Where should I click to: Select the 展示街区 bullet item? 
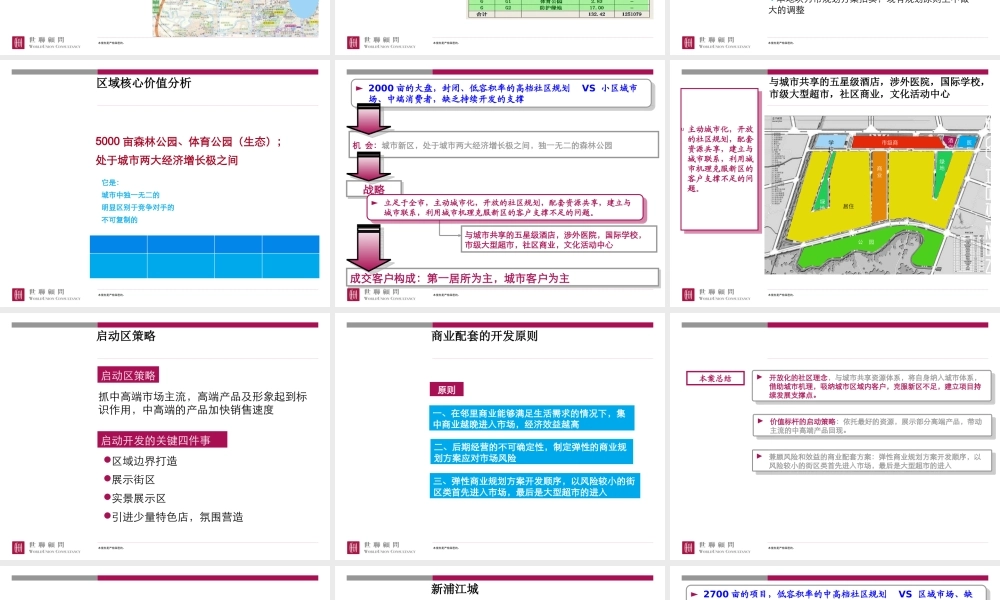click(x=129, y=479)
